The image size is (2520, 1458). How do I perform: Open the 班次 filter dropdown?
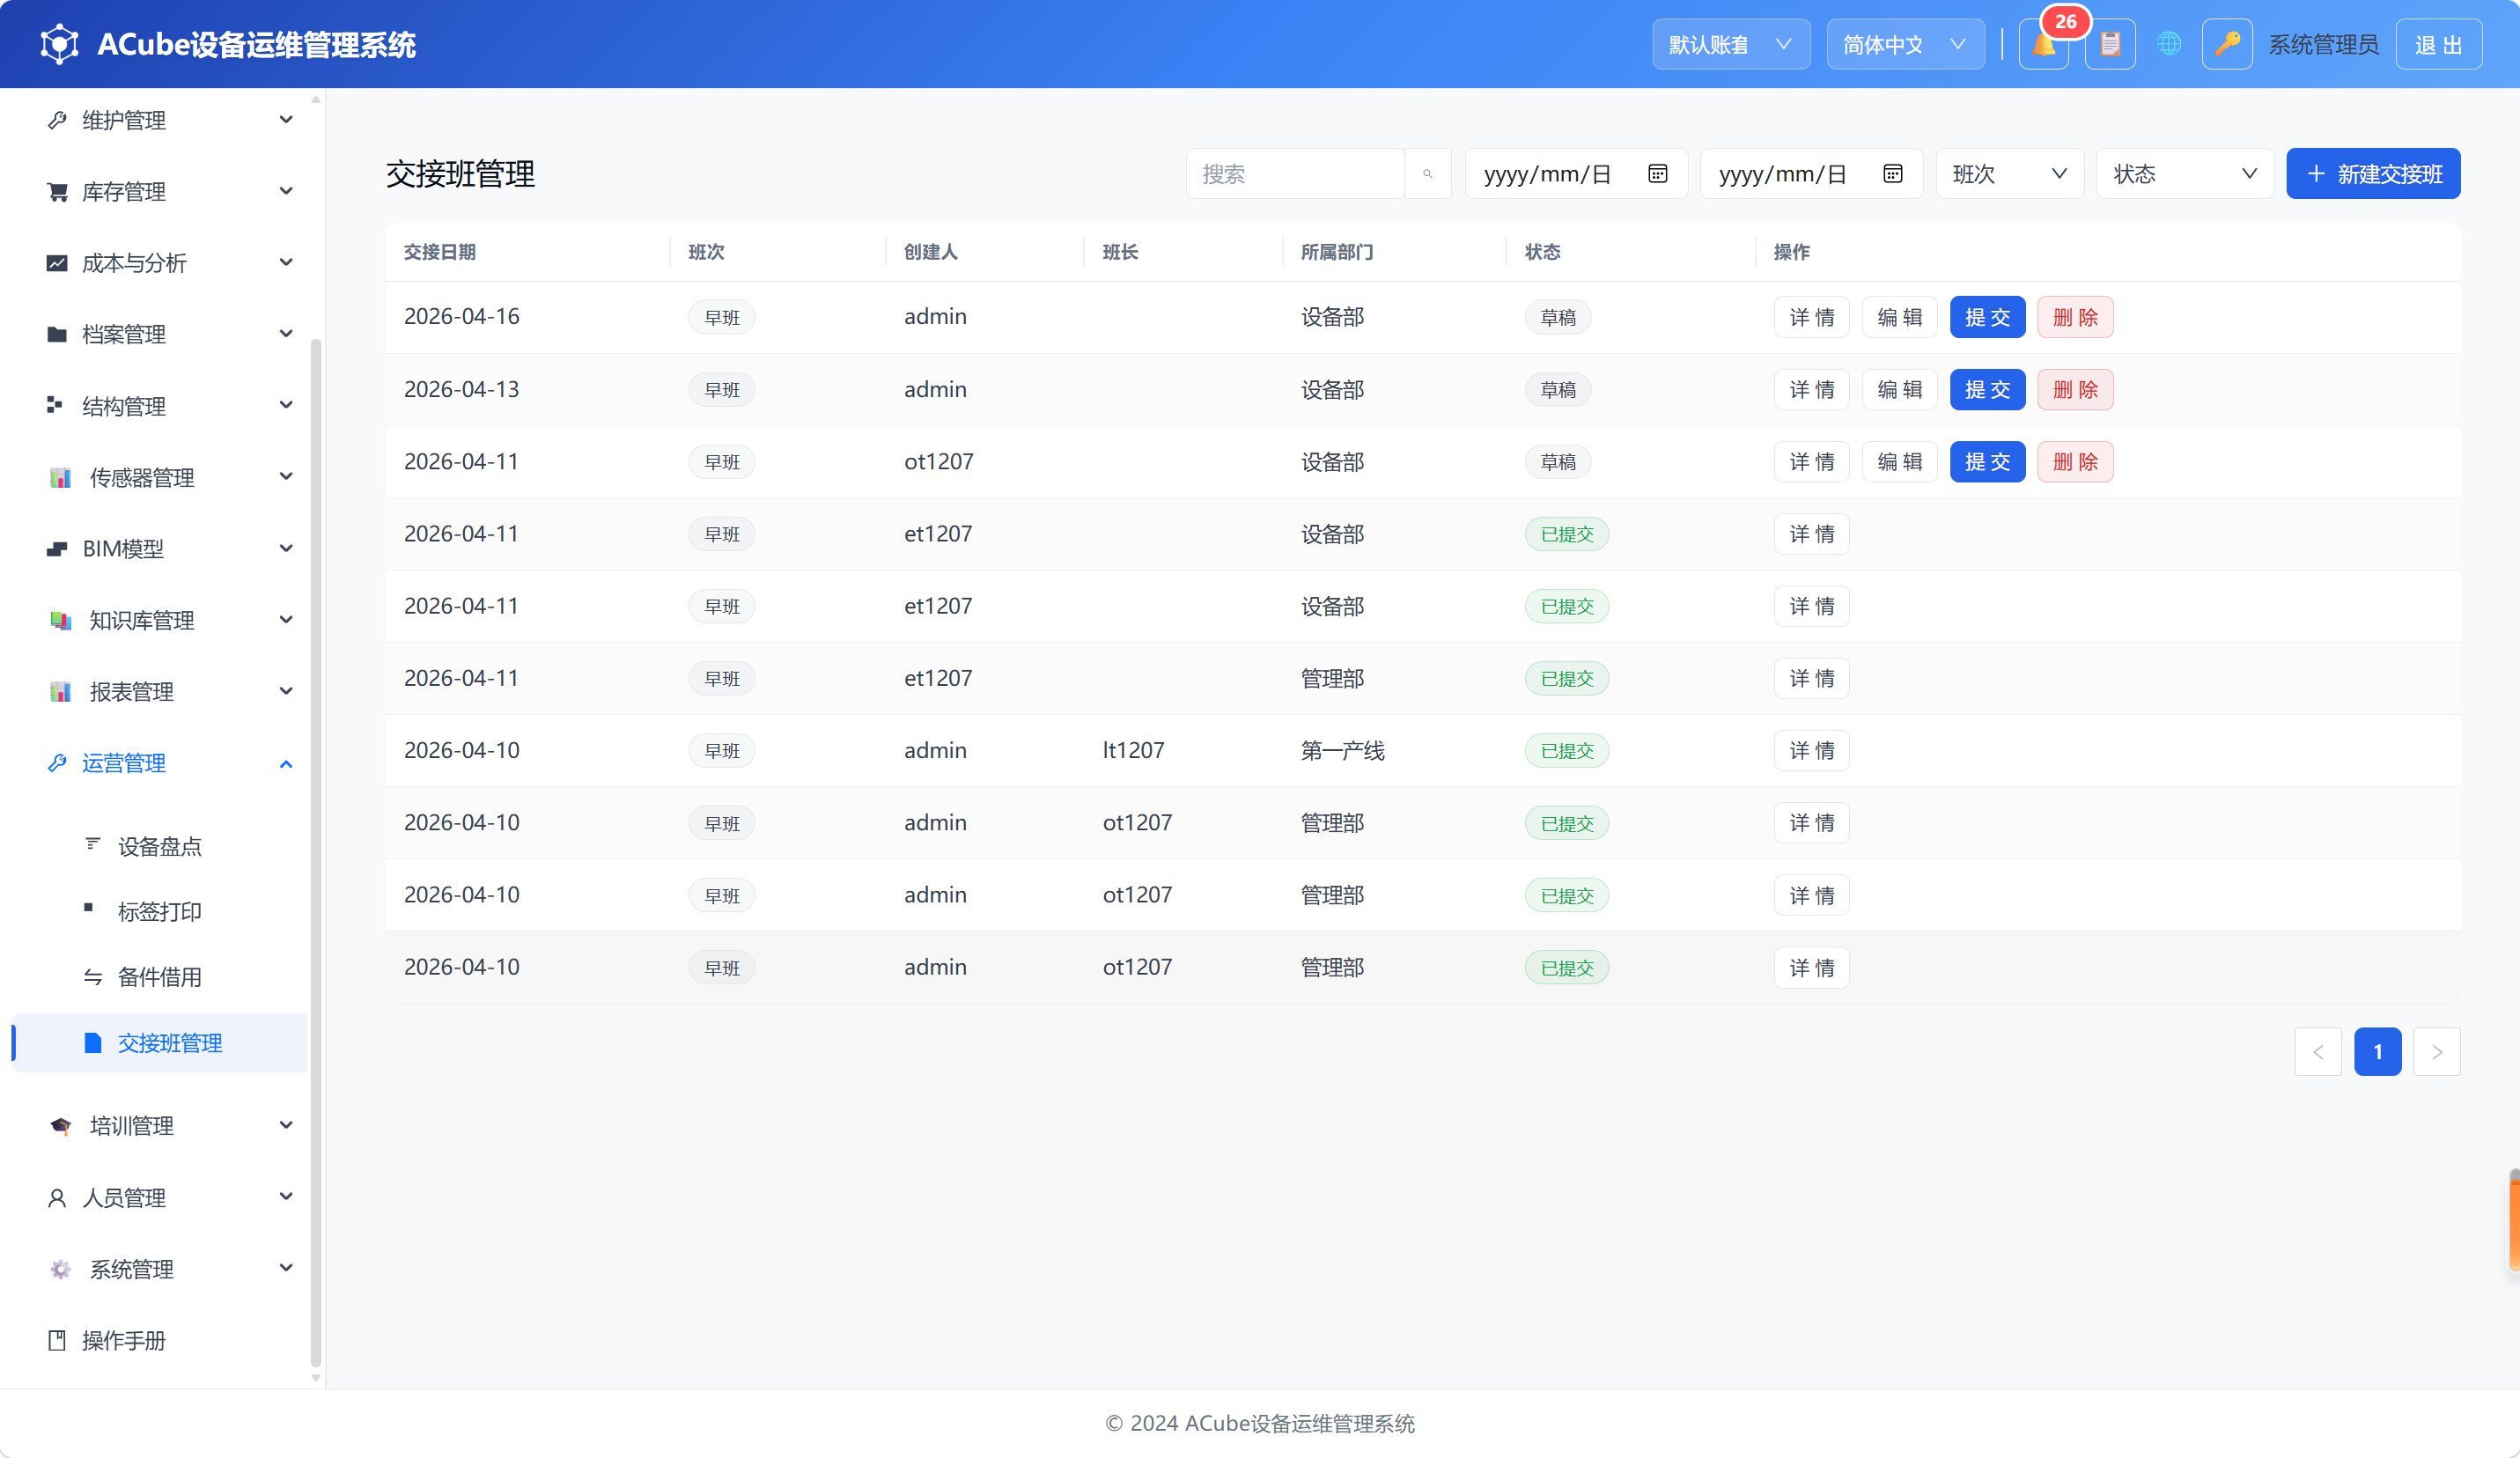[2009, 174]
